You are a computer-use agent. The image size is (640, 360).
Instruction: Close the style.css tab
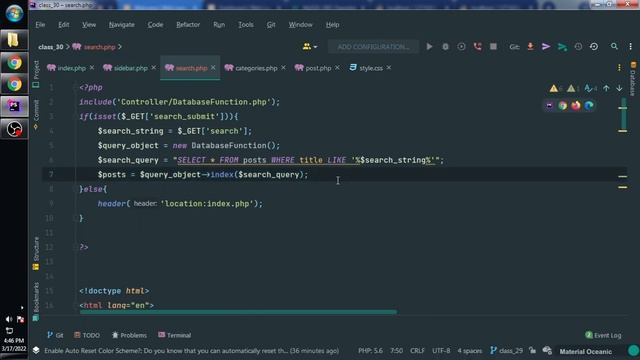pos(389,68)
